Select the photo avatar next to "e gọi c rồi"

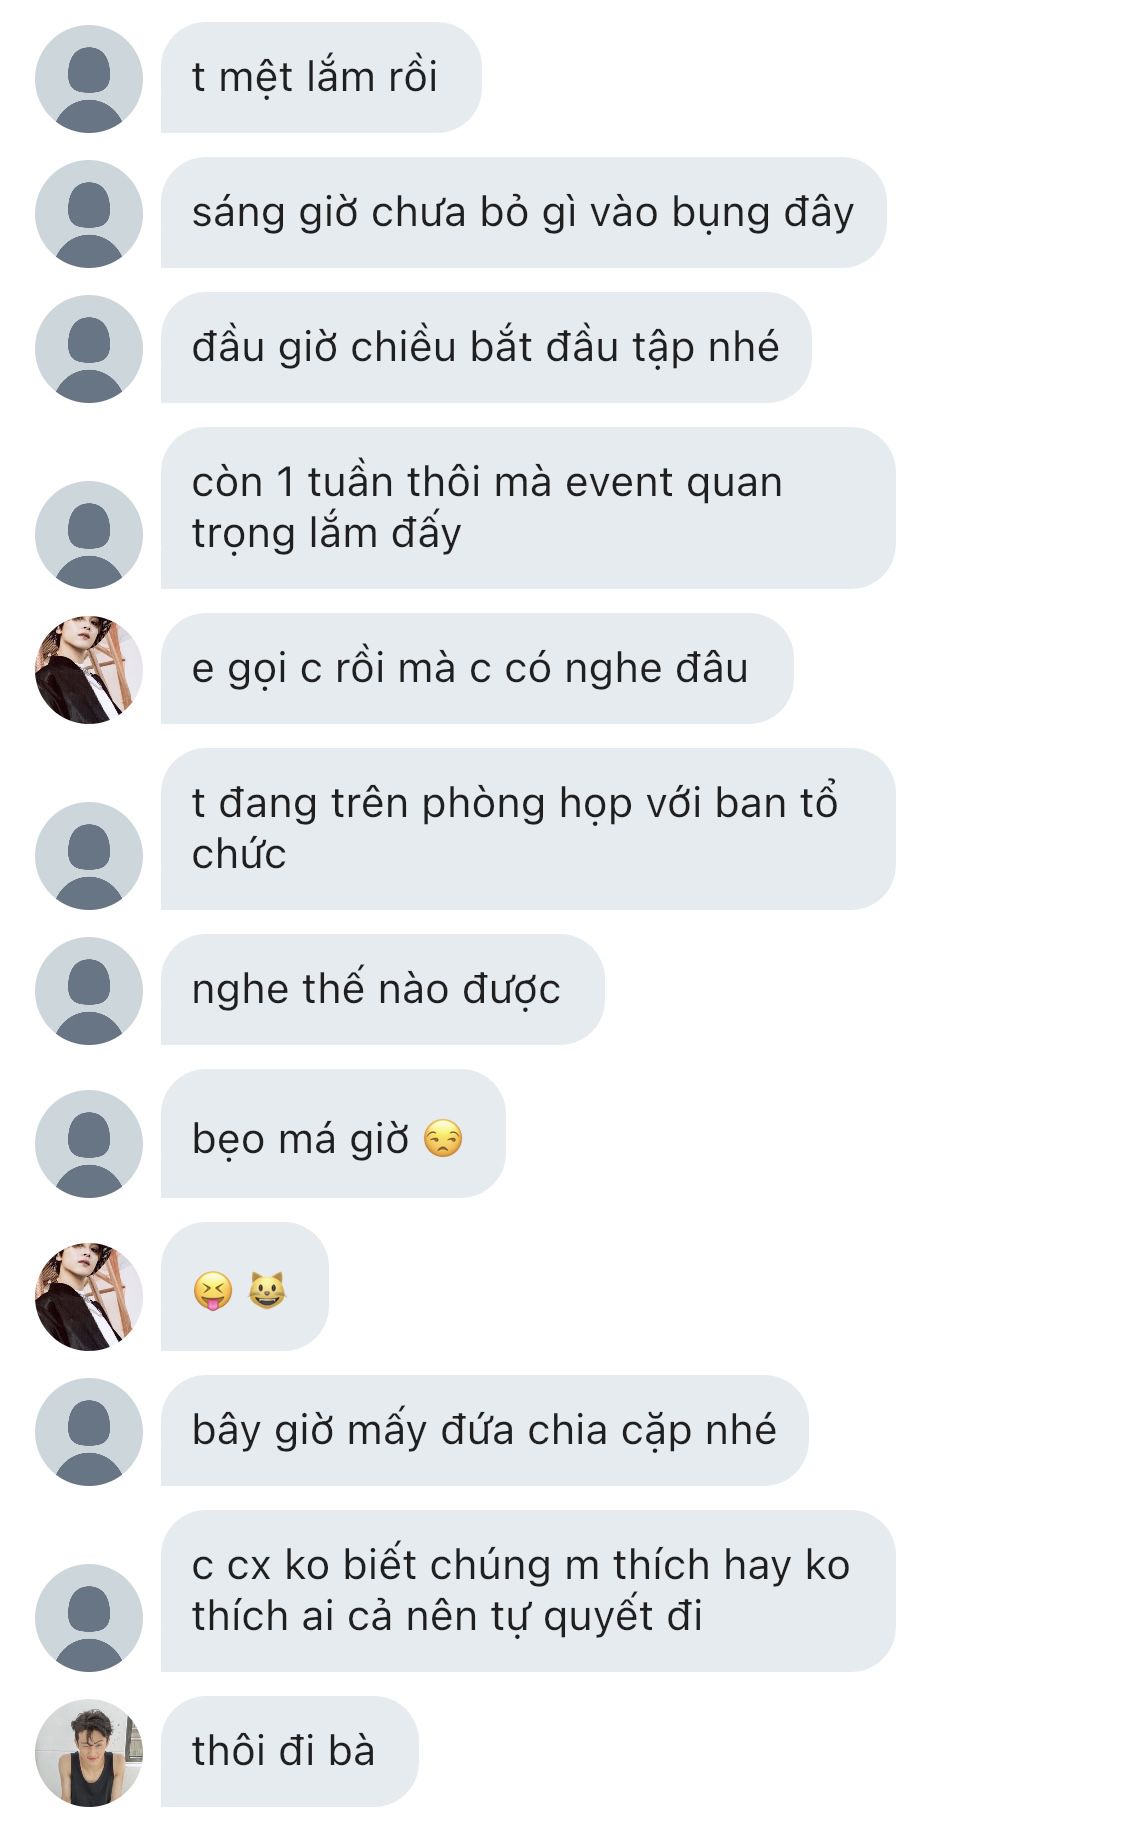pyautogui.click(x=89, y=670)
